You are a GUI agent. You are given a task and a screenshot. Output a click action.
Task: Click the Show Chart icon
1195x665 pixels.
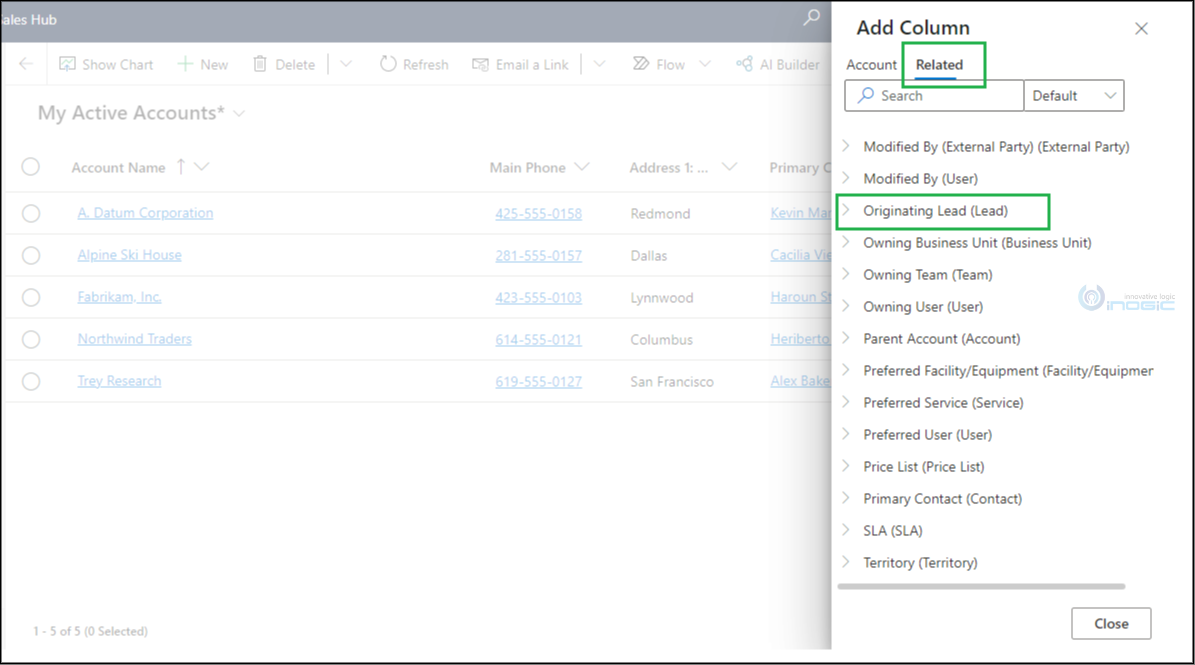(67, 64)
